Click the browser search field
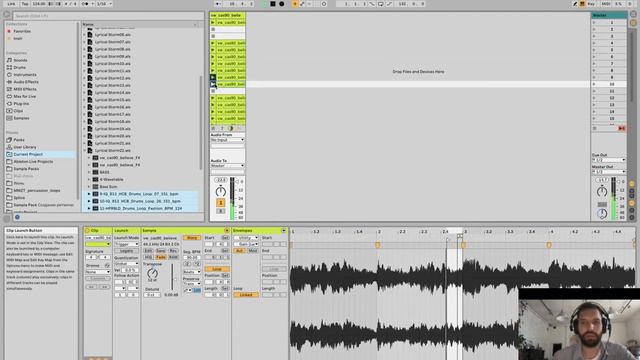Image resolution: width=640 pixels, height=360 pixels. pos(108,16)
